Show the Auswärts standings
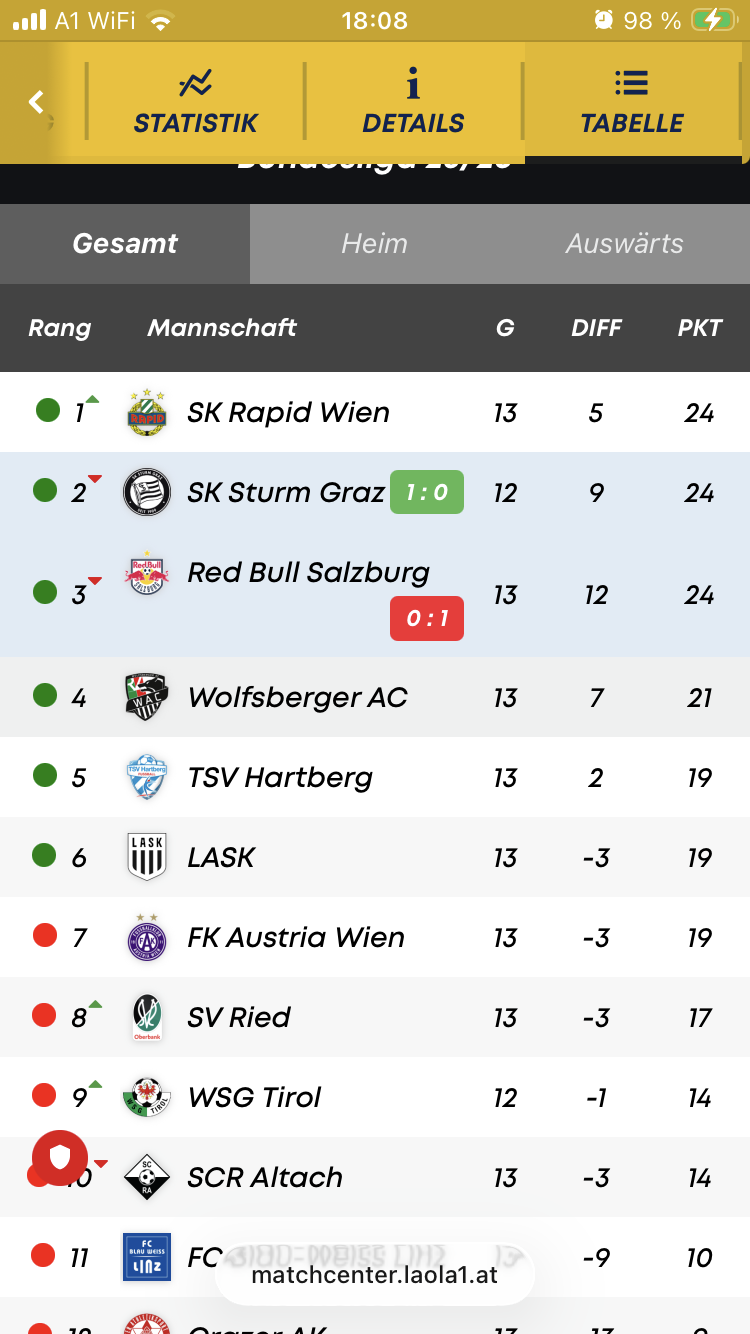This screenshot has height=1334, width=750. (624, 244)
